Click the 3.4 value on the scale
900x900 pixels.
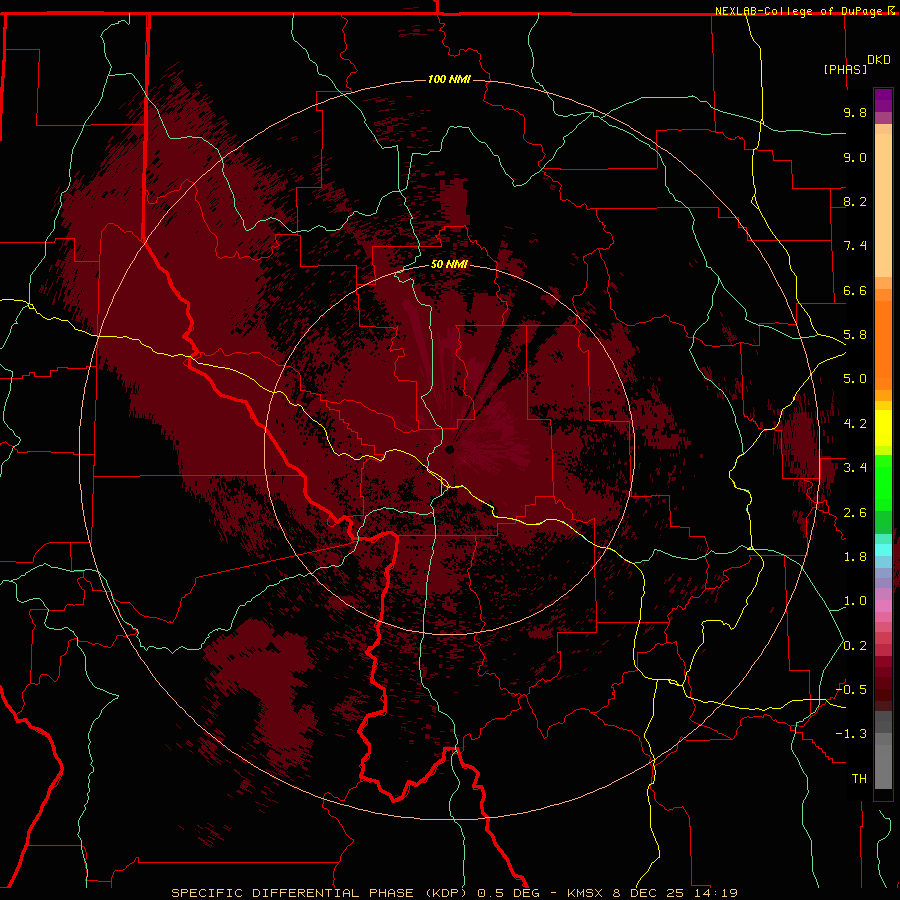click(855, 468)
